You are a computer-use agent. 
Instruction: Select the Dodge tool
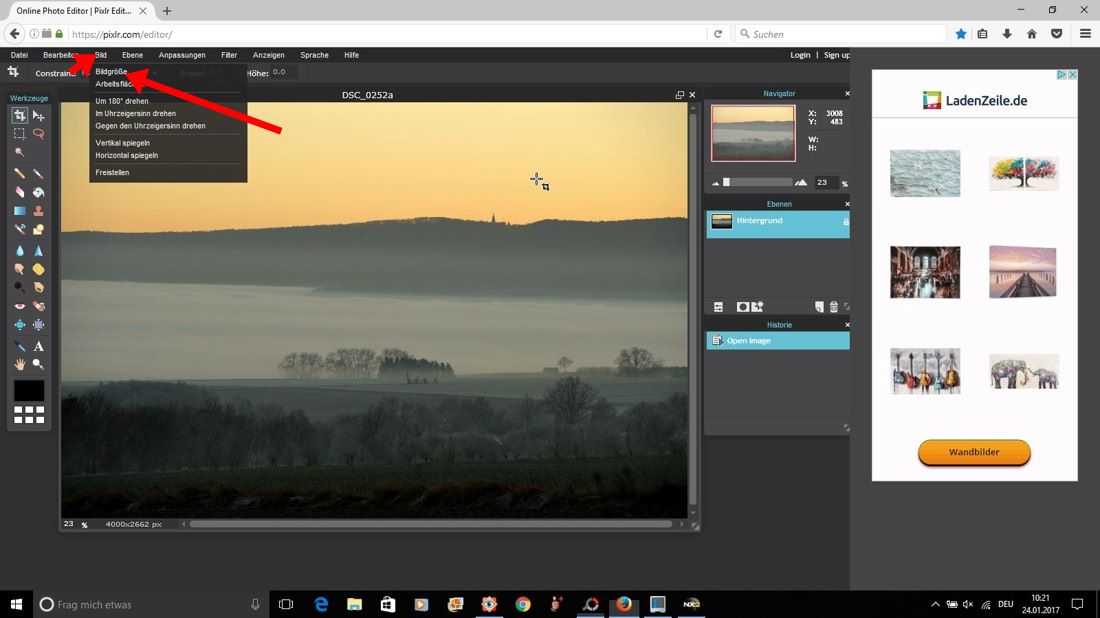click(20, 288)
